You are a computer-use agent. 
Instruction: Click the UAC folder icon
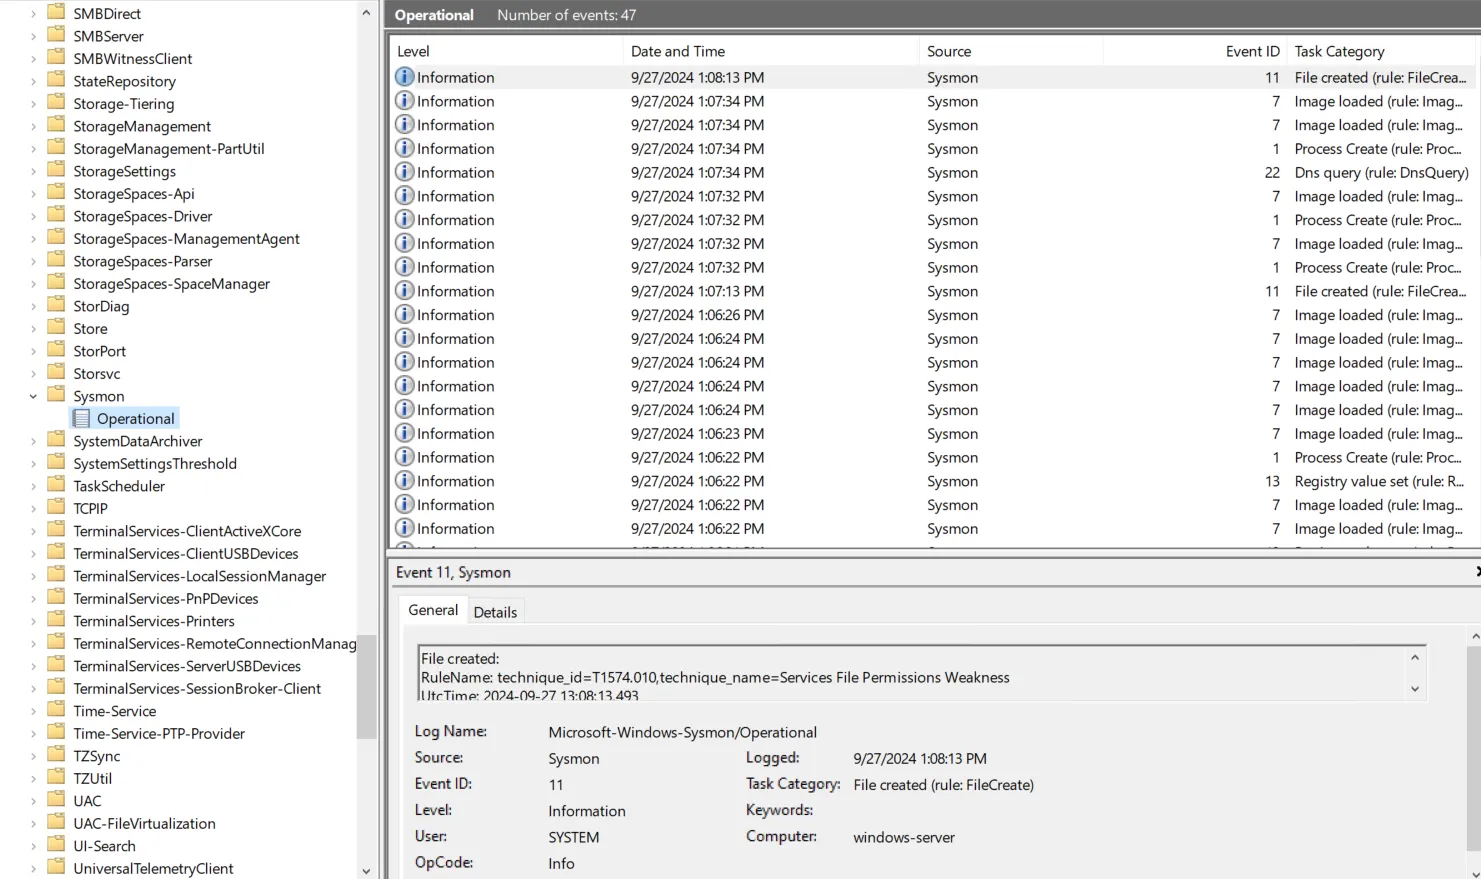pos(57,800)
